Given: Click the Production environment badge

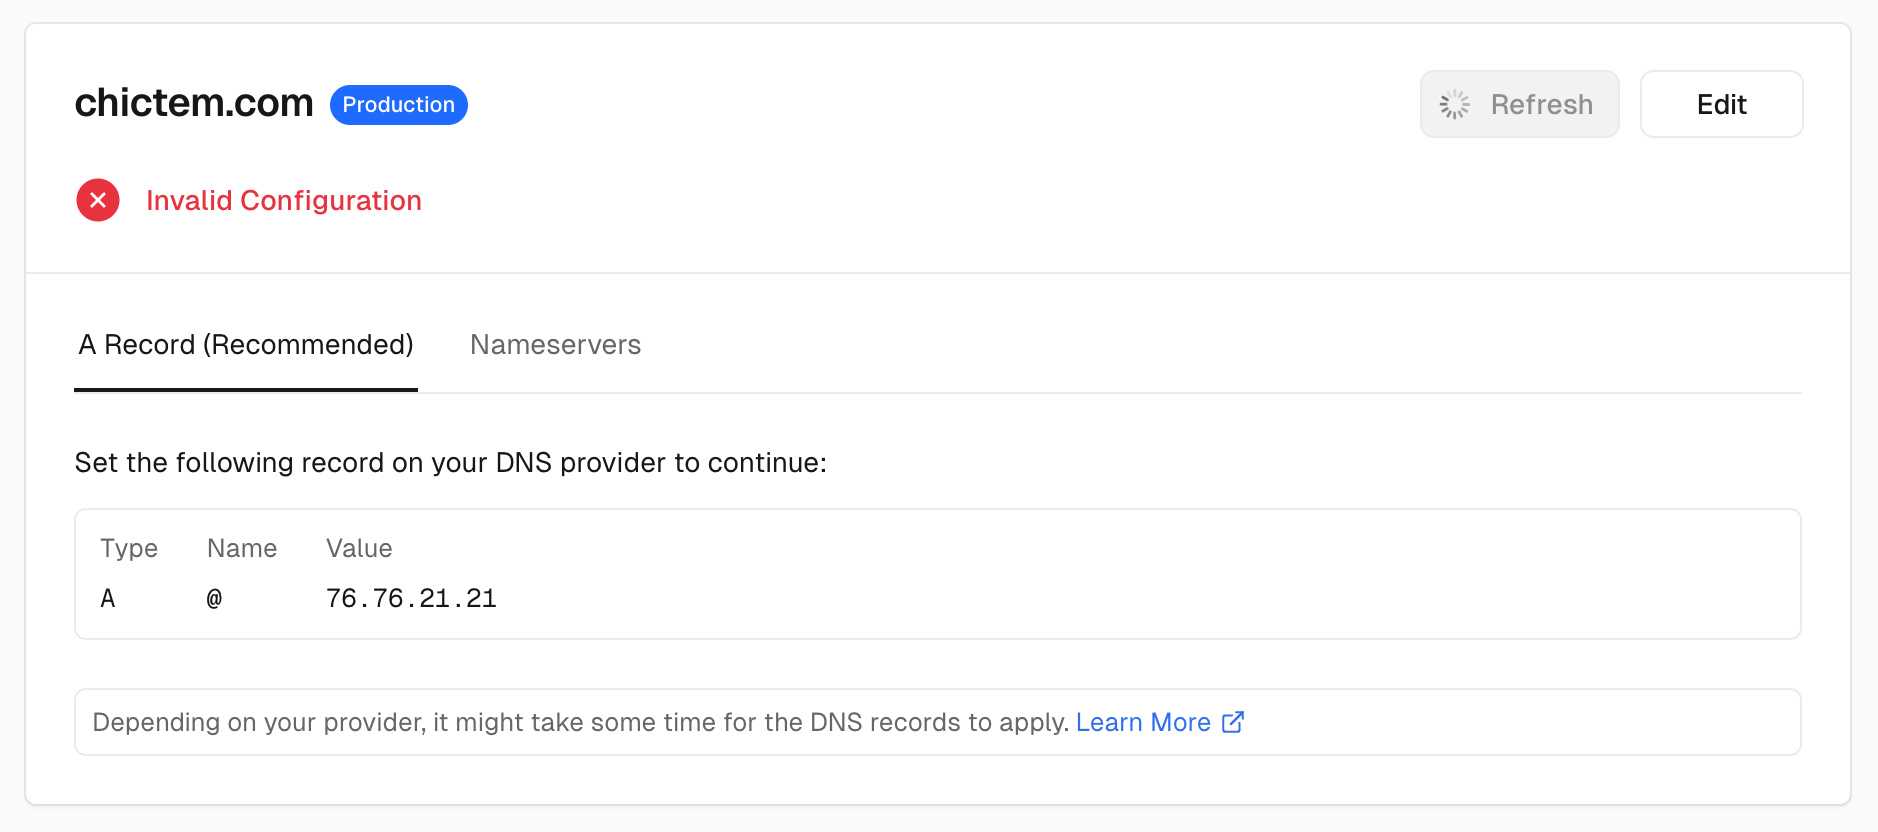Looking at the screenshot, I should coord(398,105).
